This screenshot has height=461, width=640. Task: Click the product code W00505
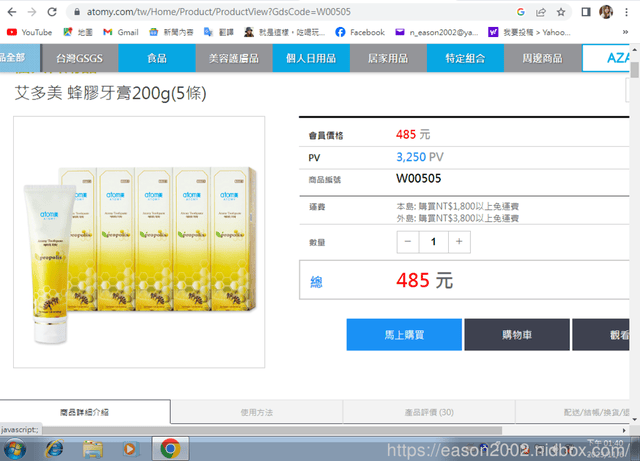[419, 178]
